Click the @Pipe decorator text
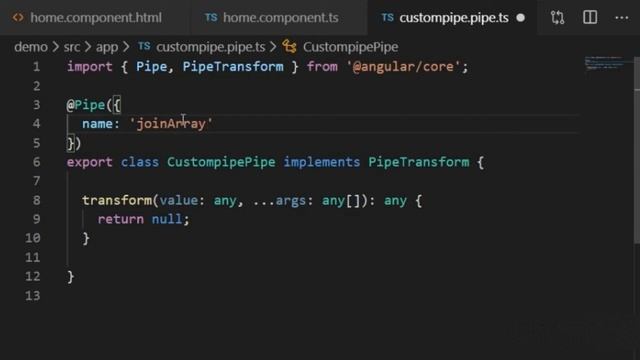The image size is (640, 360). point(86,105)
